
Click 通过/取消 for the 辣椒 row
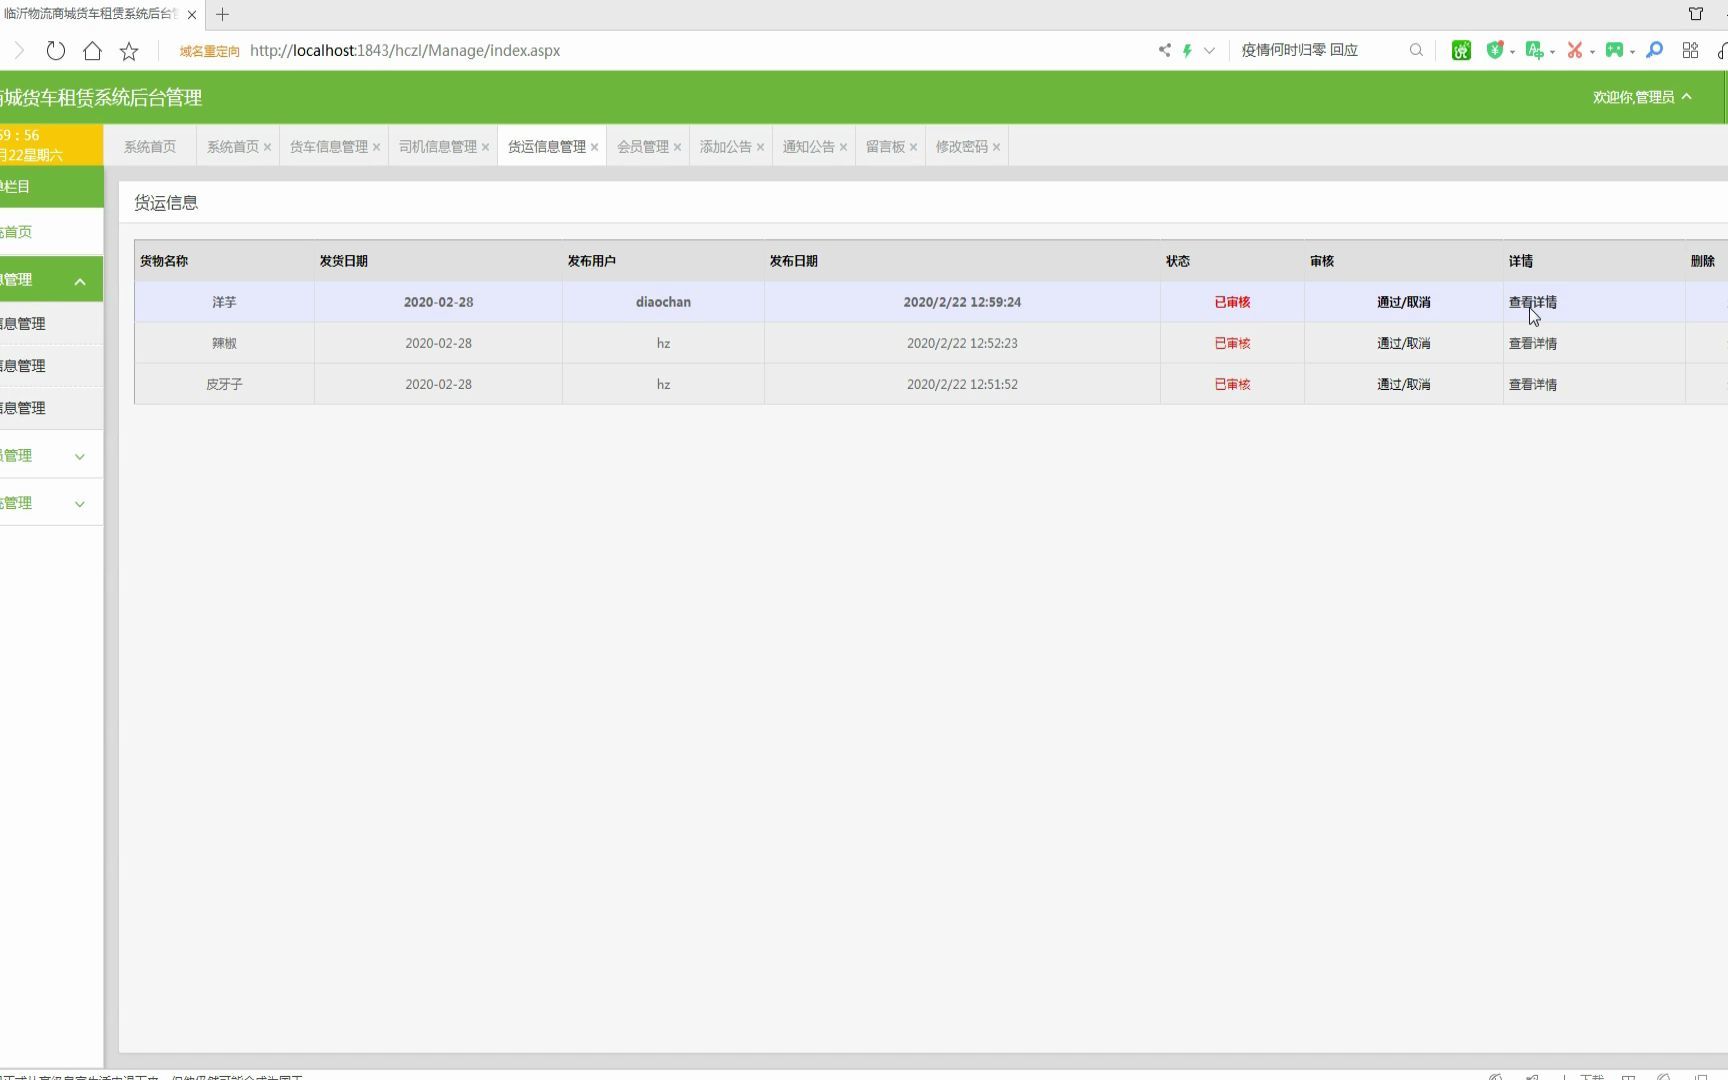coord(1403,343)
